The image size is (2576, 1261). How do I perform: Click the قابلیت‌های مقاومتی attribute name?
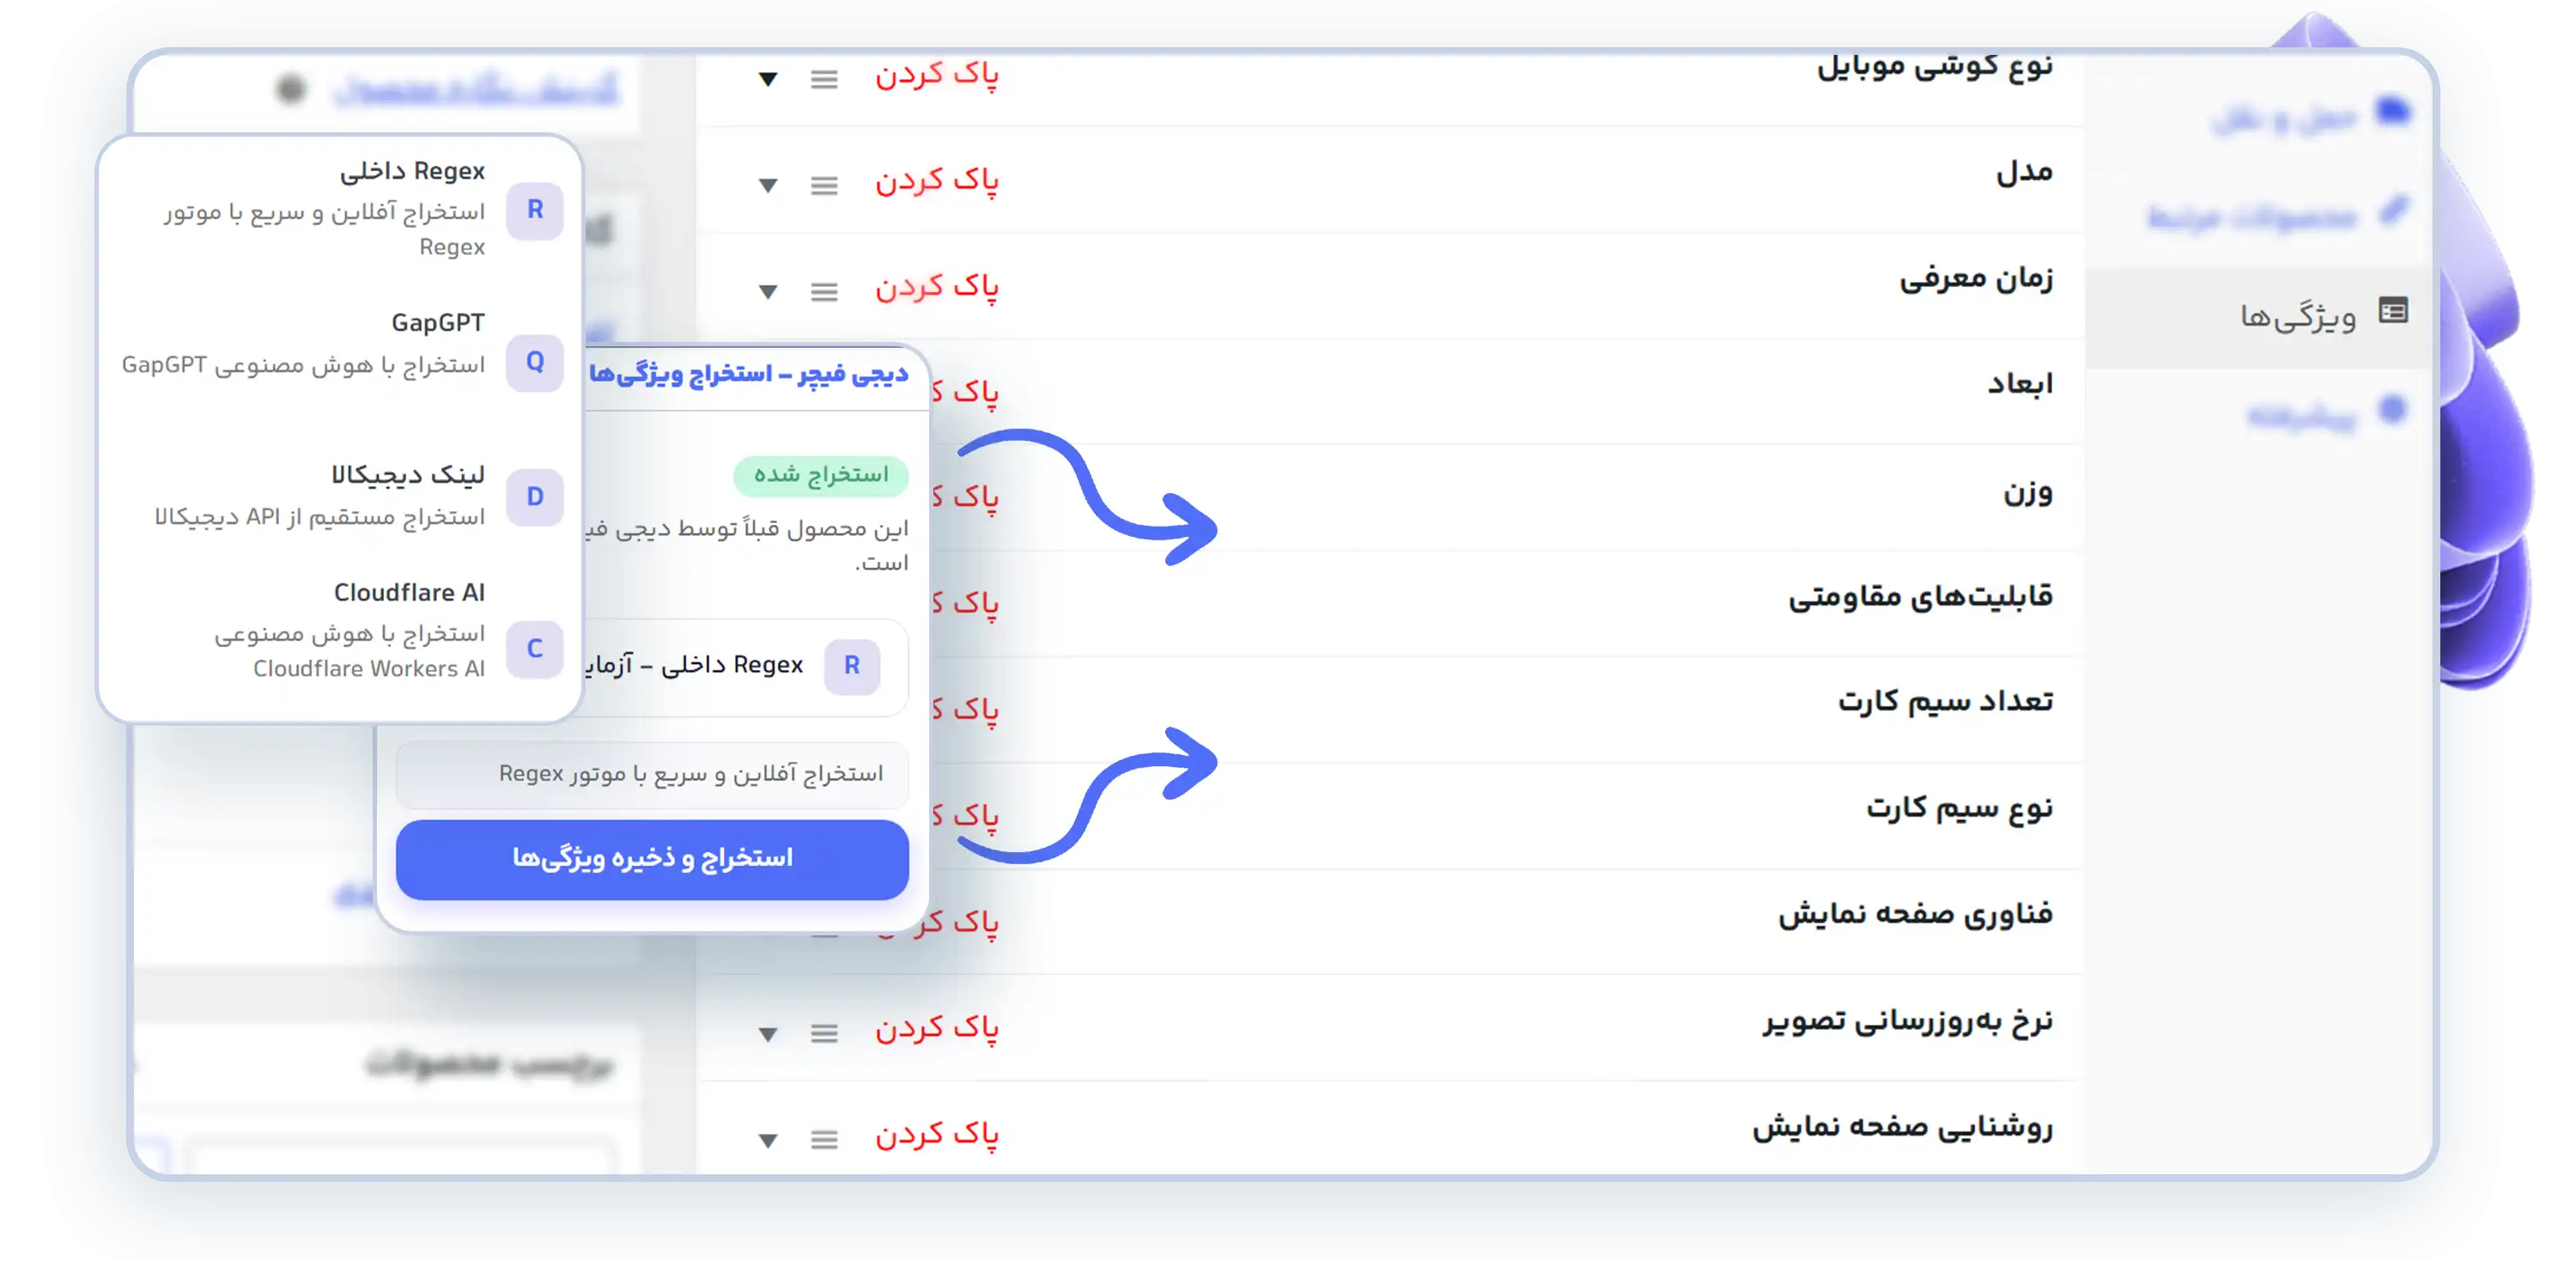coord(1920,597)
